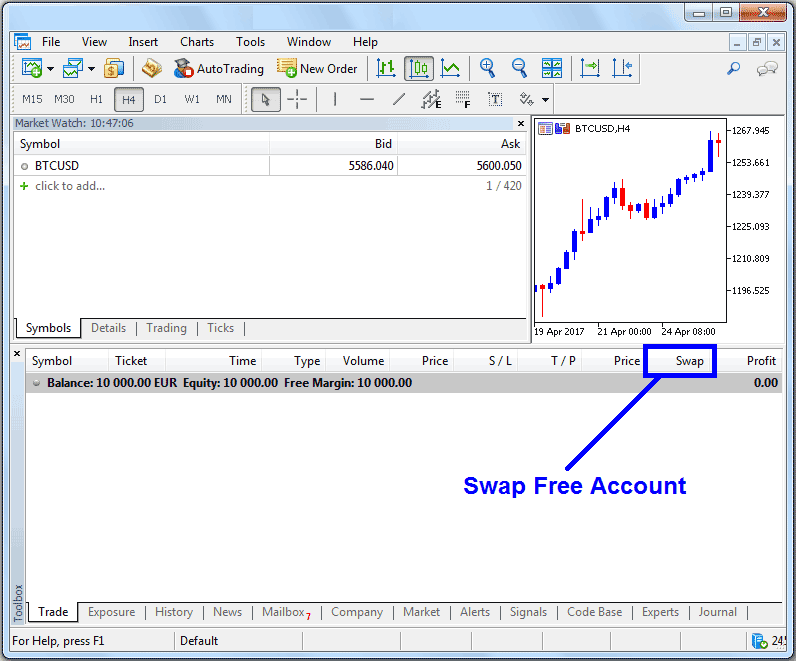Viewport: 796px width, 661px height.
Task: Switch to the Trading tab
Action: click(x=167, y=328)
